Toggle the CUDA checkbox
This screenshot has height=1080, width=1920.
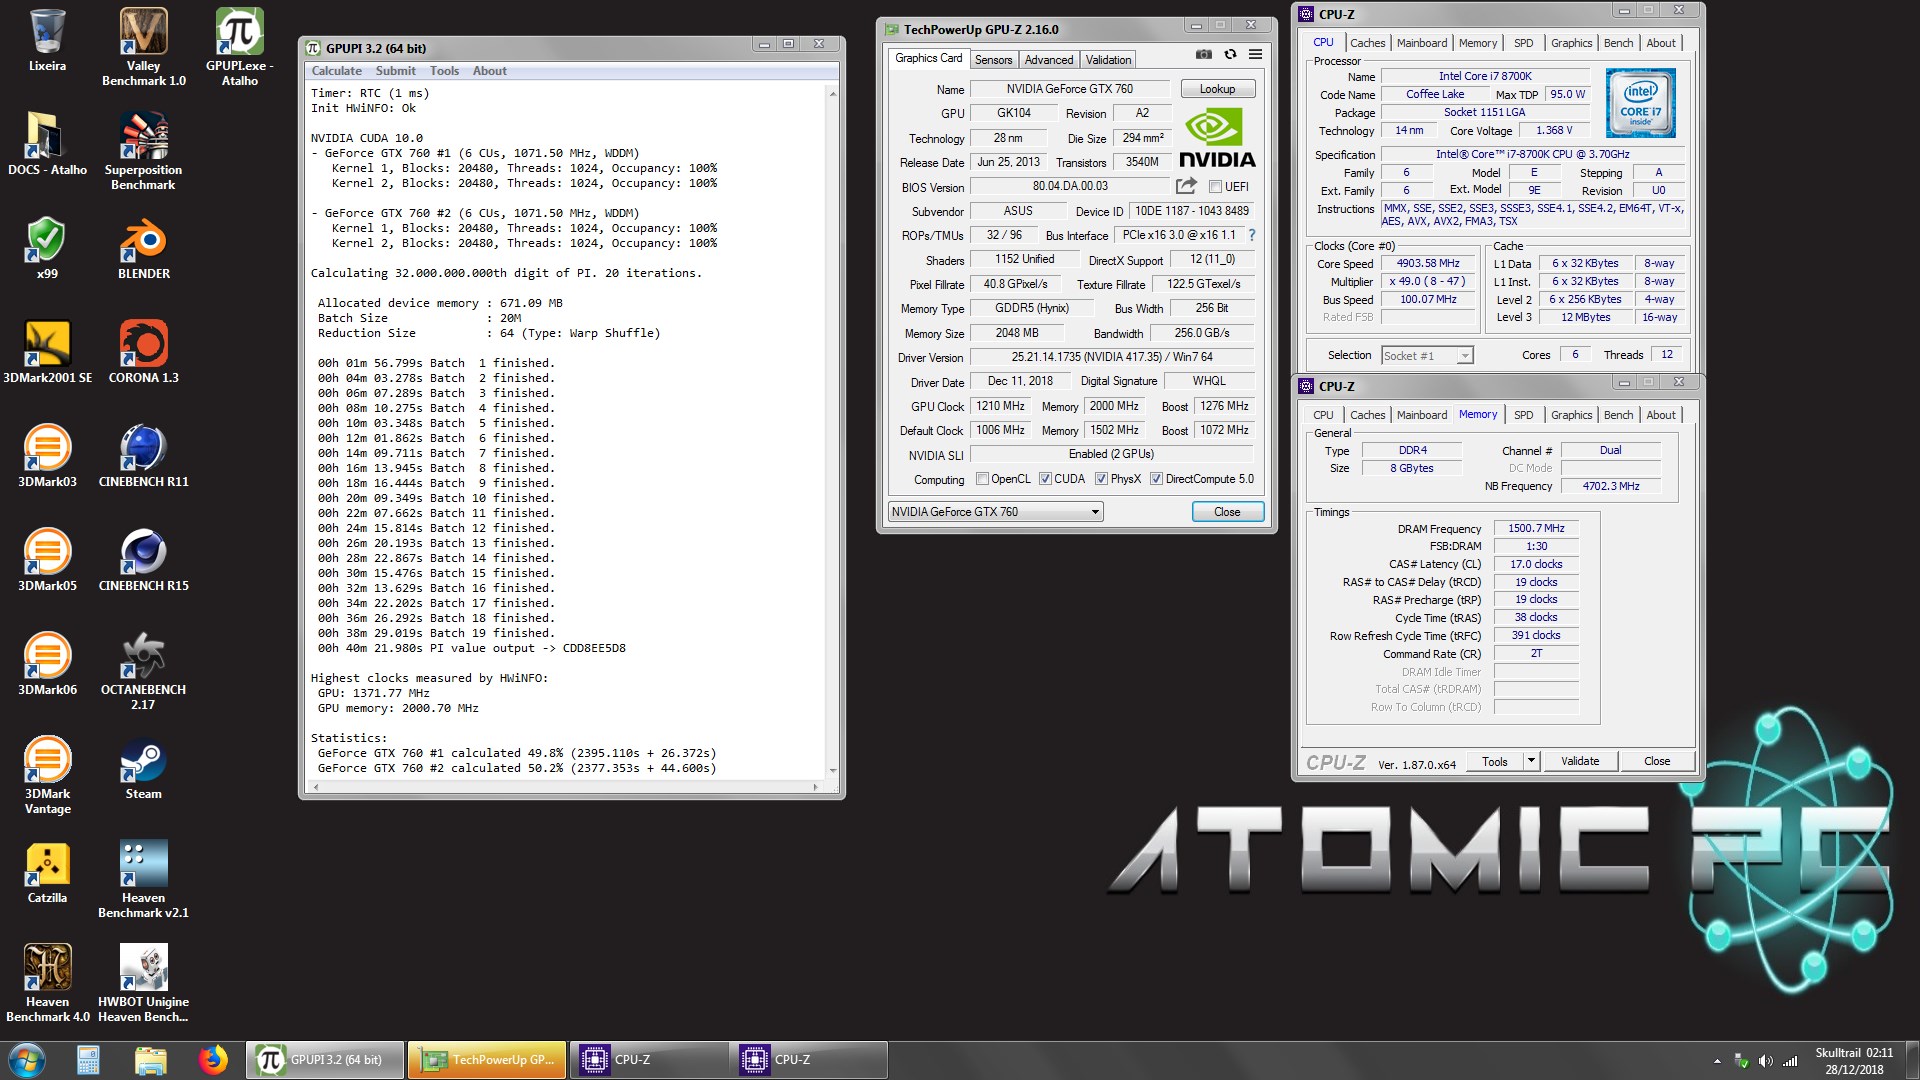(x=1045, y=479)
